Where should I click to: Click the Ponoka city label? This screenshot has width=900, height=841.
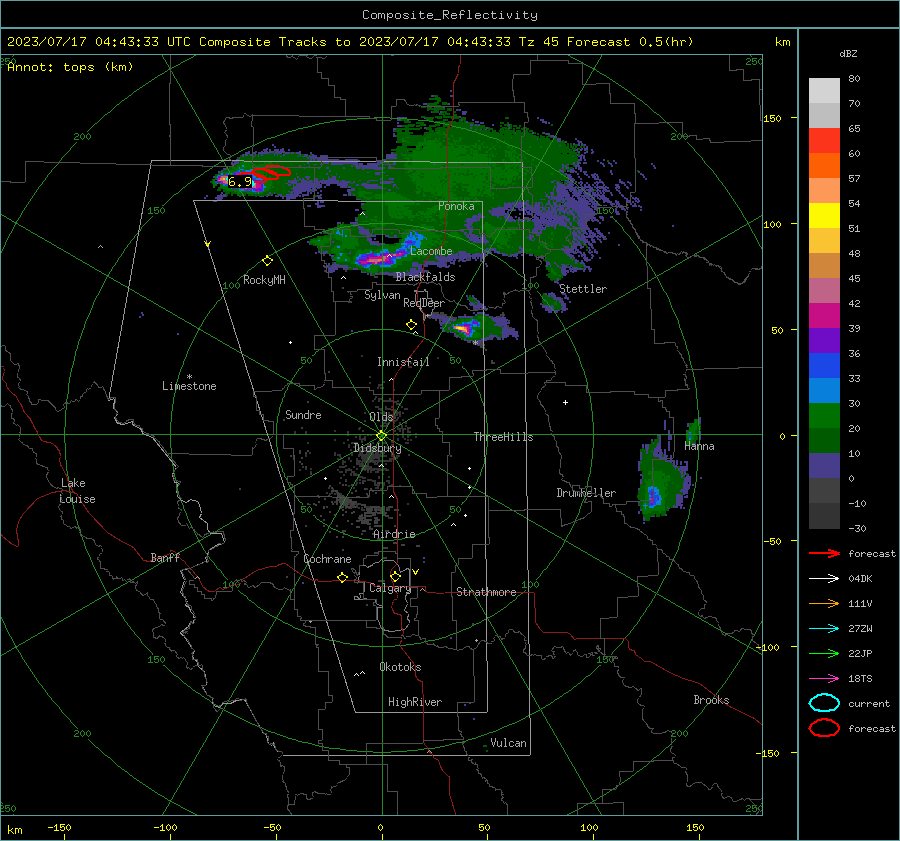pyautogui.click(x=456, y=206)
